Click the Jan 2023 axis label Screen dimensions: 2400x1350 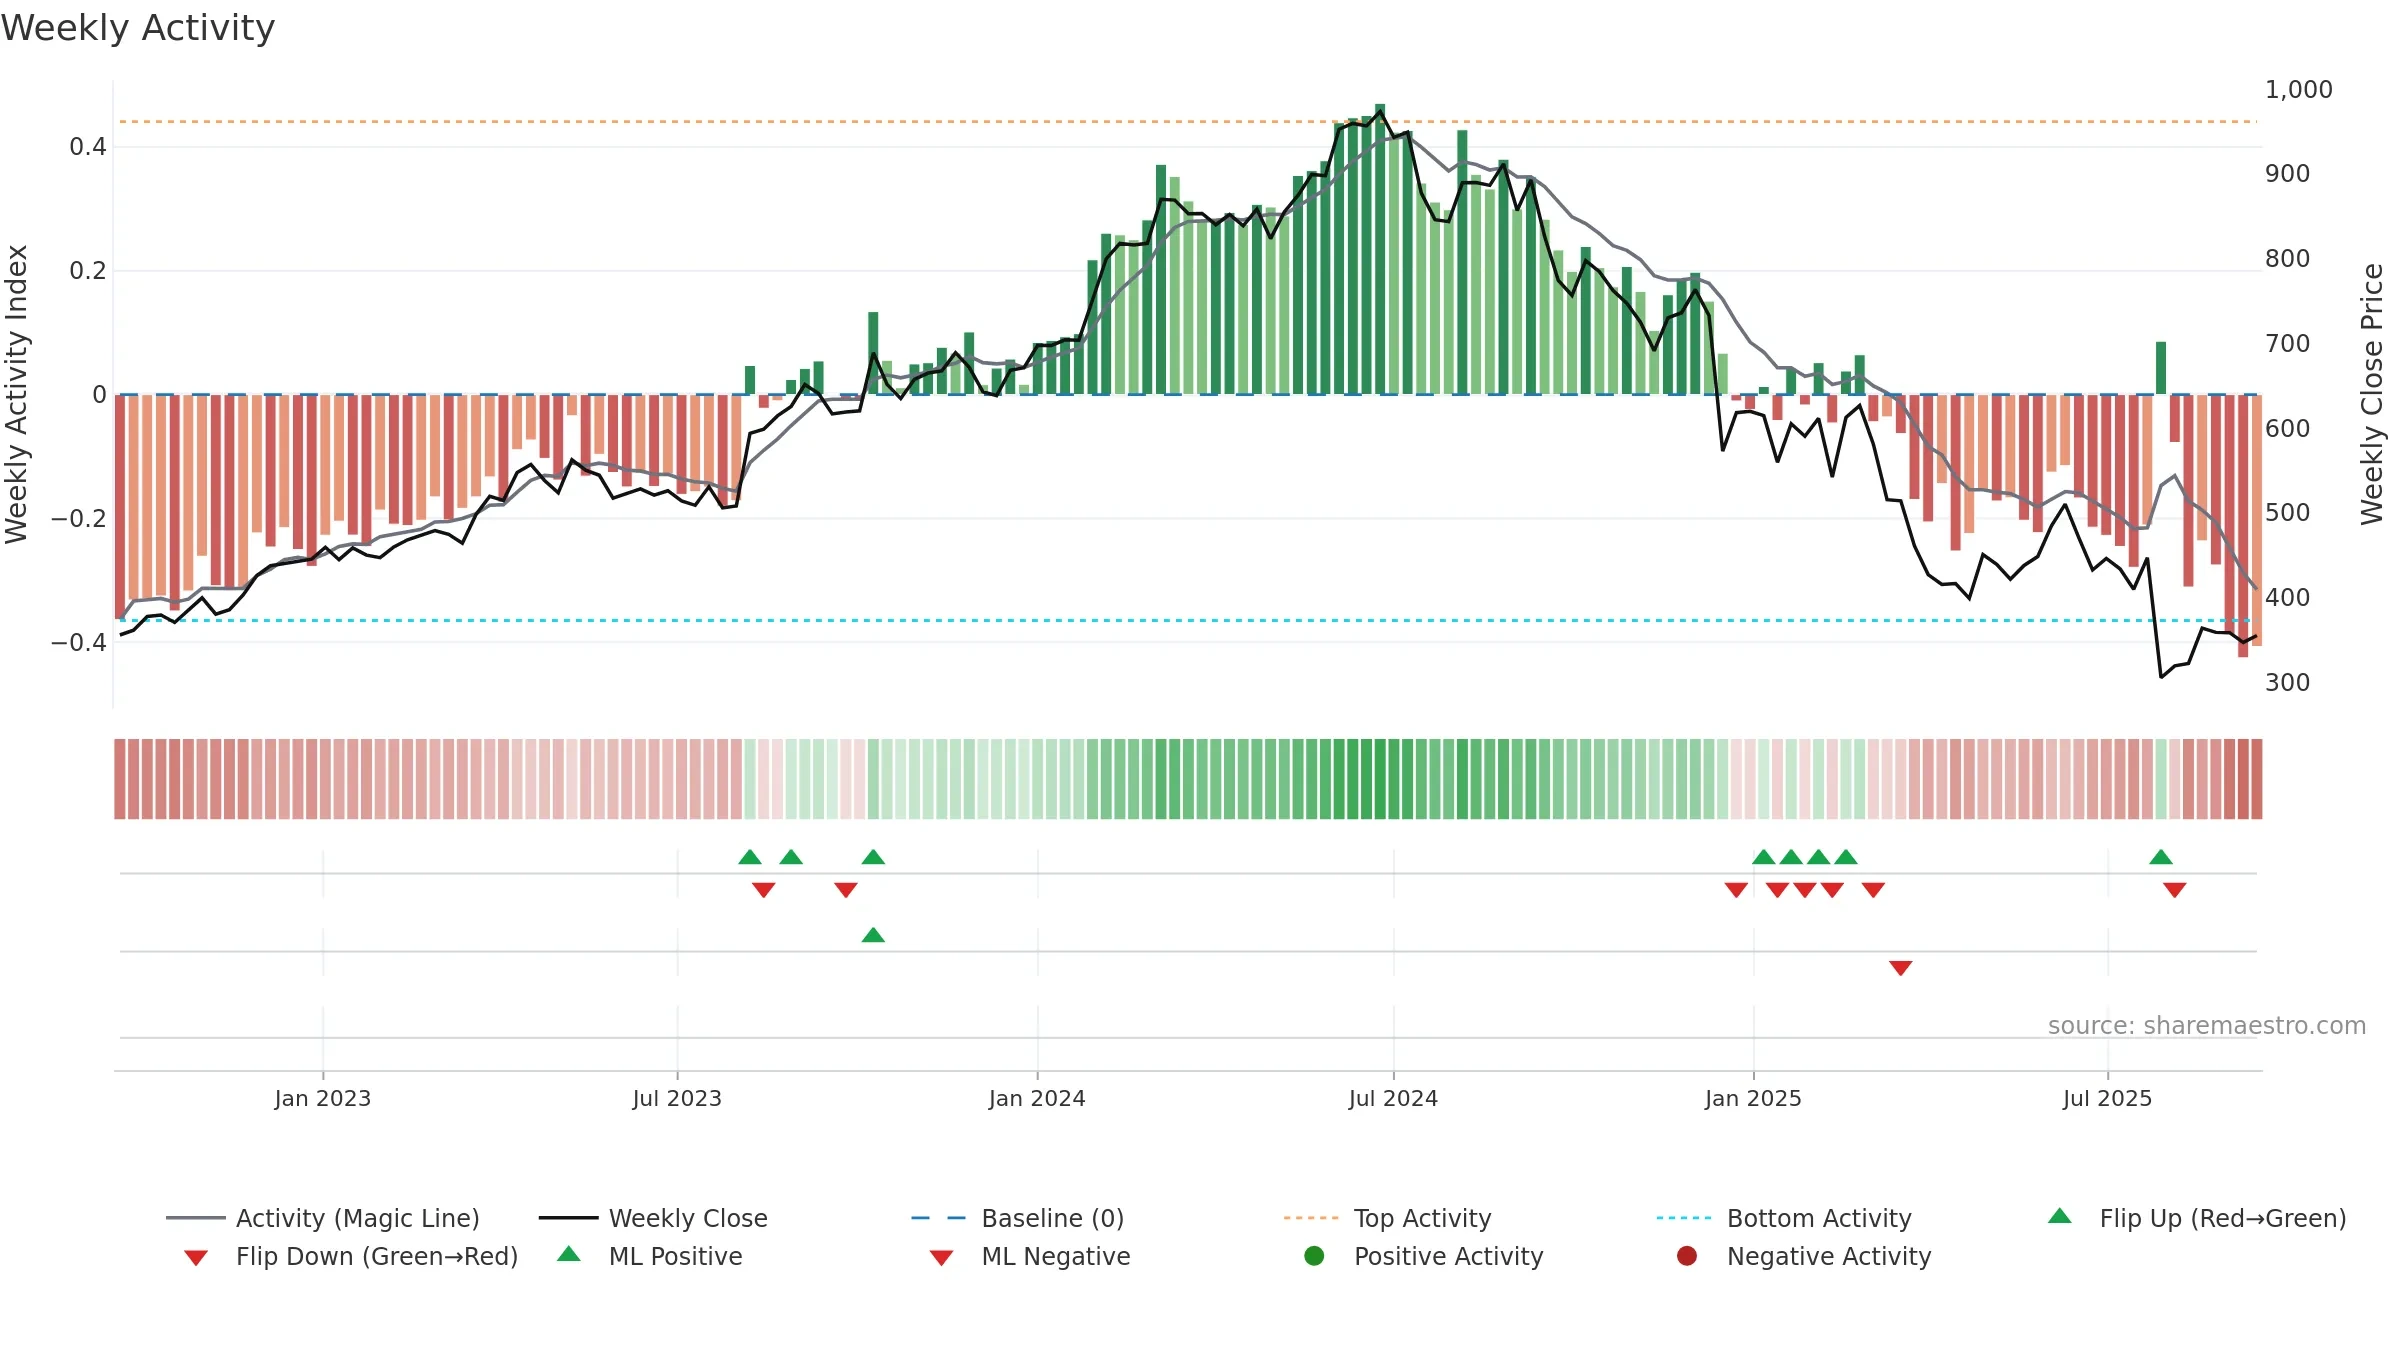click(323, 1098)
